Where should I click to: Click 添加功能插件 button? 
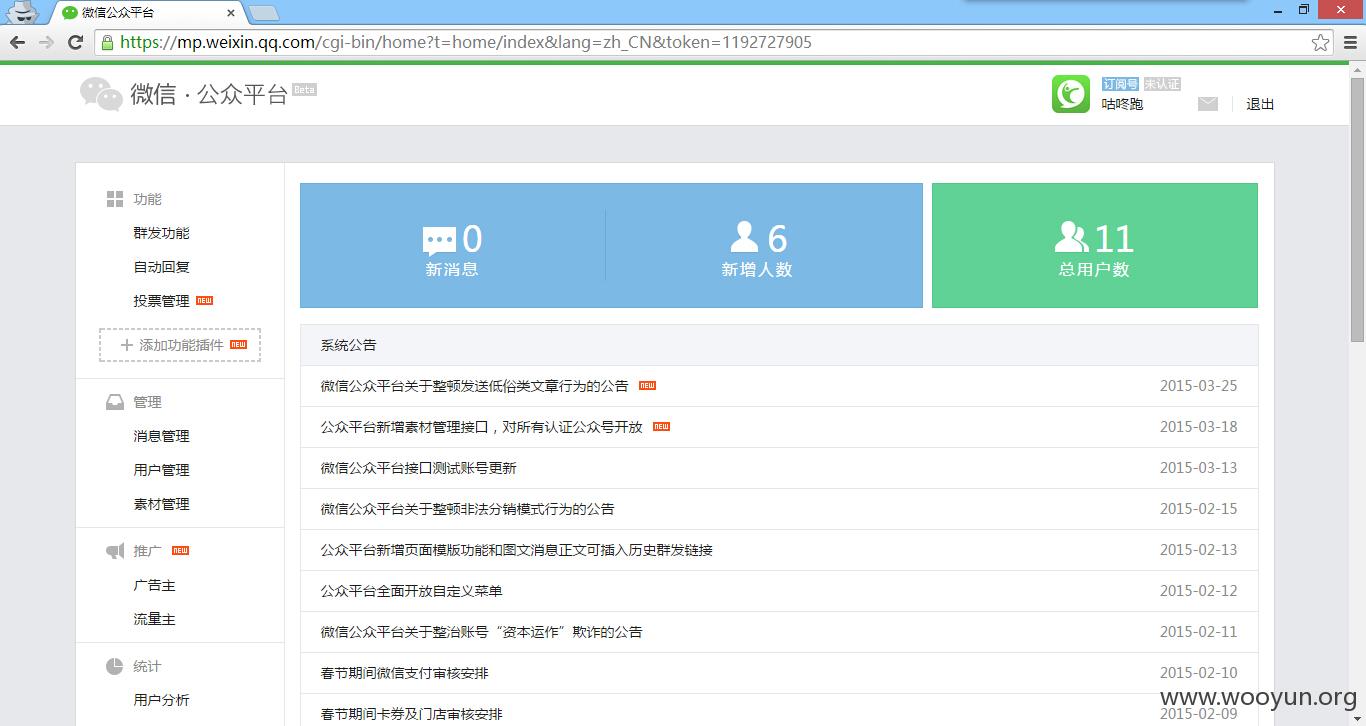(180, 345)
